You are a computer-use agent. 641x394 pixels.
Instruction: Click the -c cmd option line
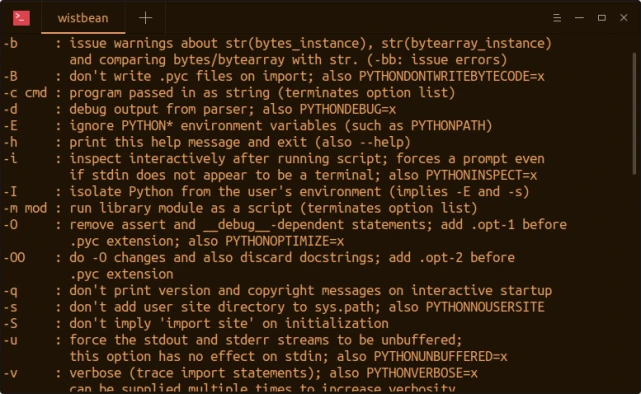[x=229, y=93]
